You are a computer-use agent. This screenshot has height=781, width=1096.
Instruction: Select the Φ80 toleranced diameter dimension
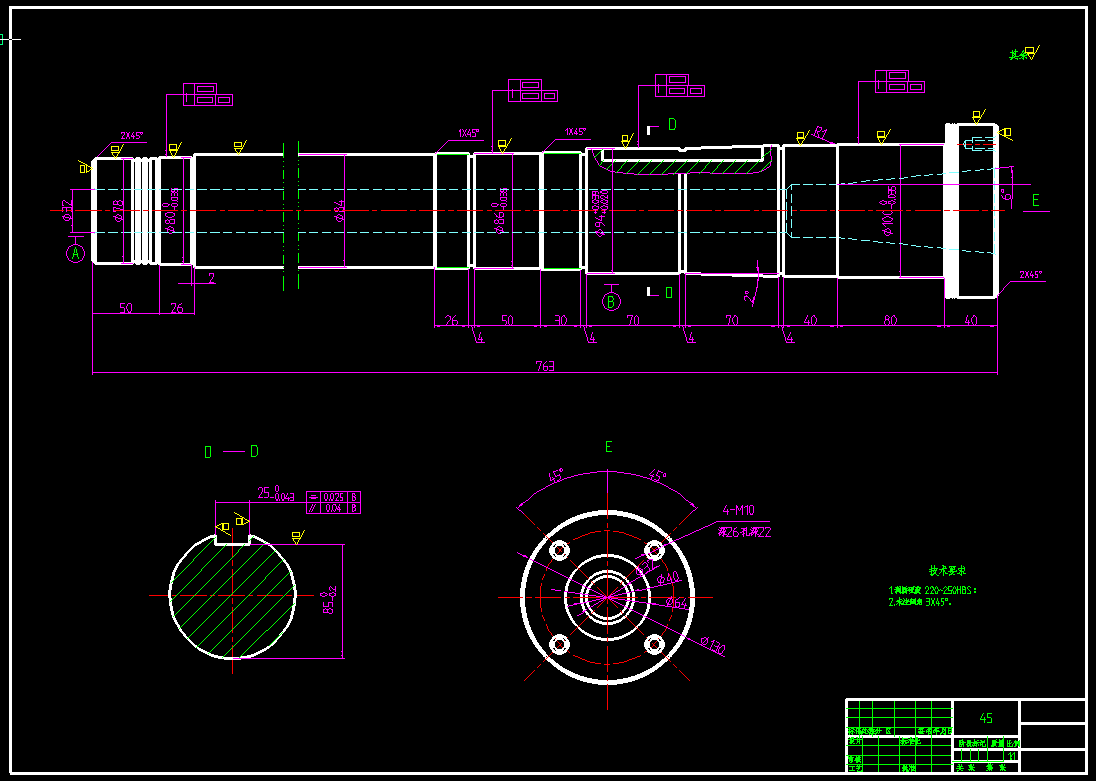point(171,210)
